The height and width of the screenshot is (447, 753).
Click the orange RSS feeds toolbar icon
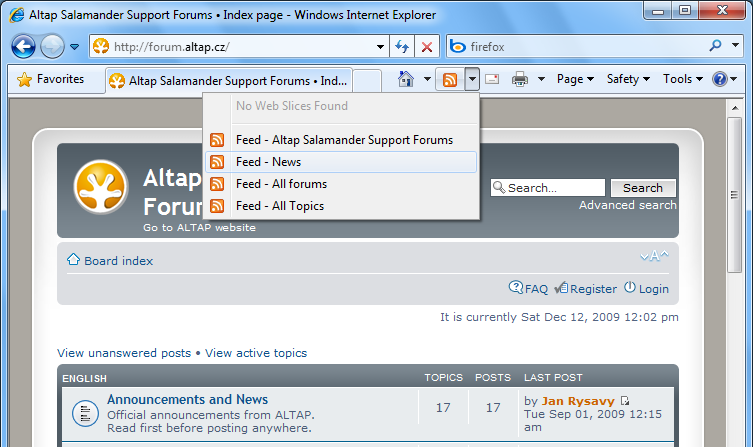tap(450, 79)
